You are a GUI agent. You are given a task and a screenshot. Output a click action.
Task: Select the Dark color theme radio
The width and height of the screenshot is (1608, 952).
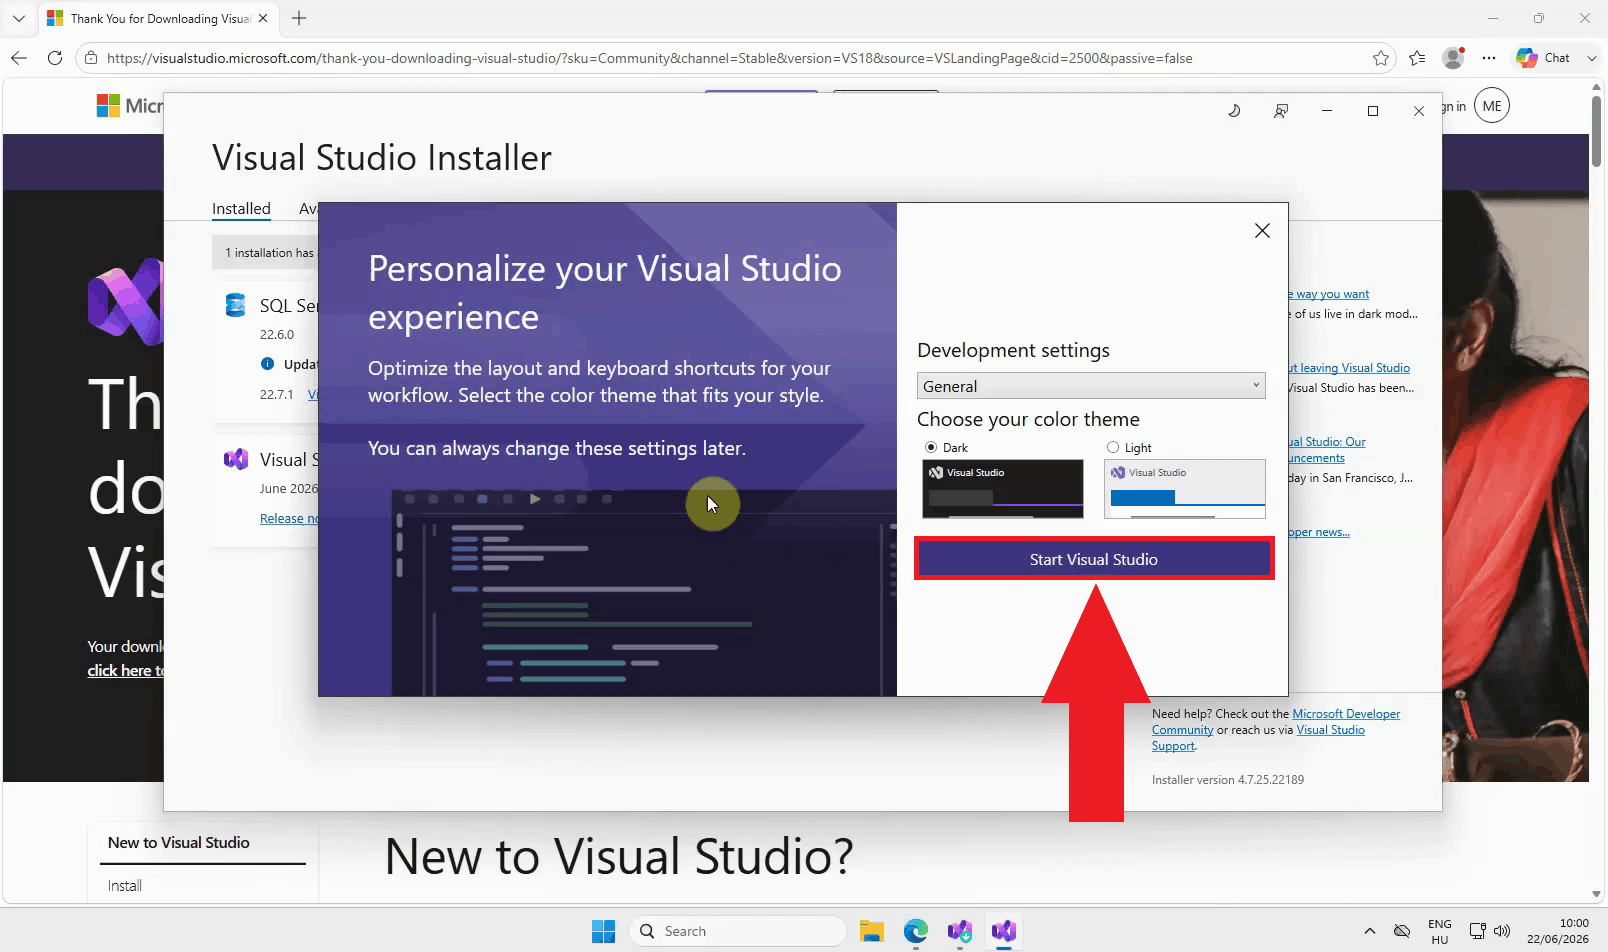(931, 447)
